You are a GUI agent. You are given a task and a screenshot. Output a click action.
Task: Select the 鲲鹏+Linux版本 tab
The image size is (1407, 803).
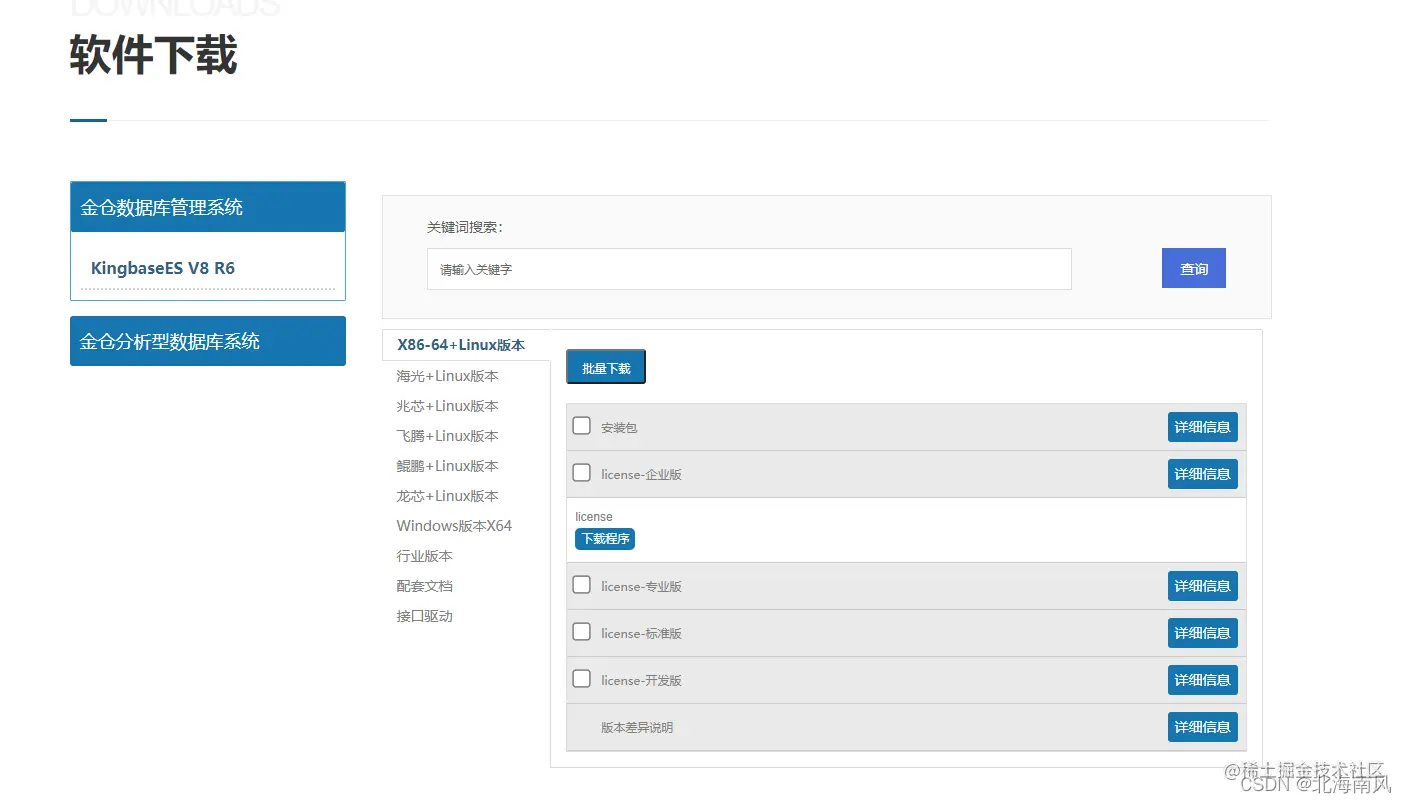tap(447, 466)
